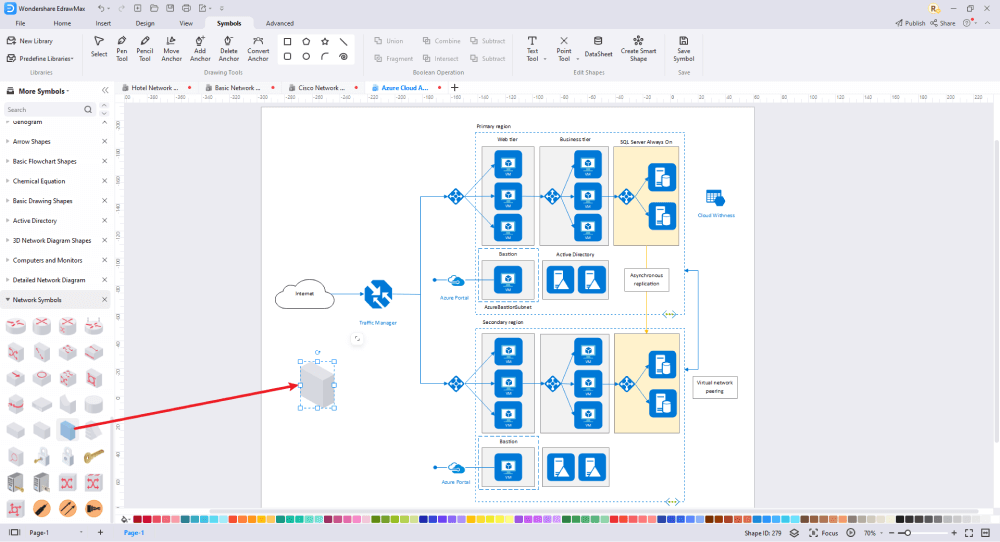The height and width of the screenshot is (542, 1000).
Task: Open Predefine Libraries dropdown
Action: pyautogui.click(x=40, y=59)
